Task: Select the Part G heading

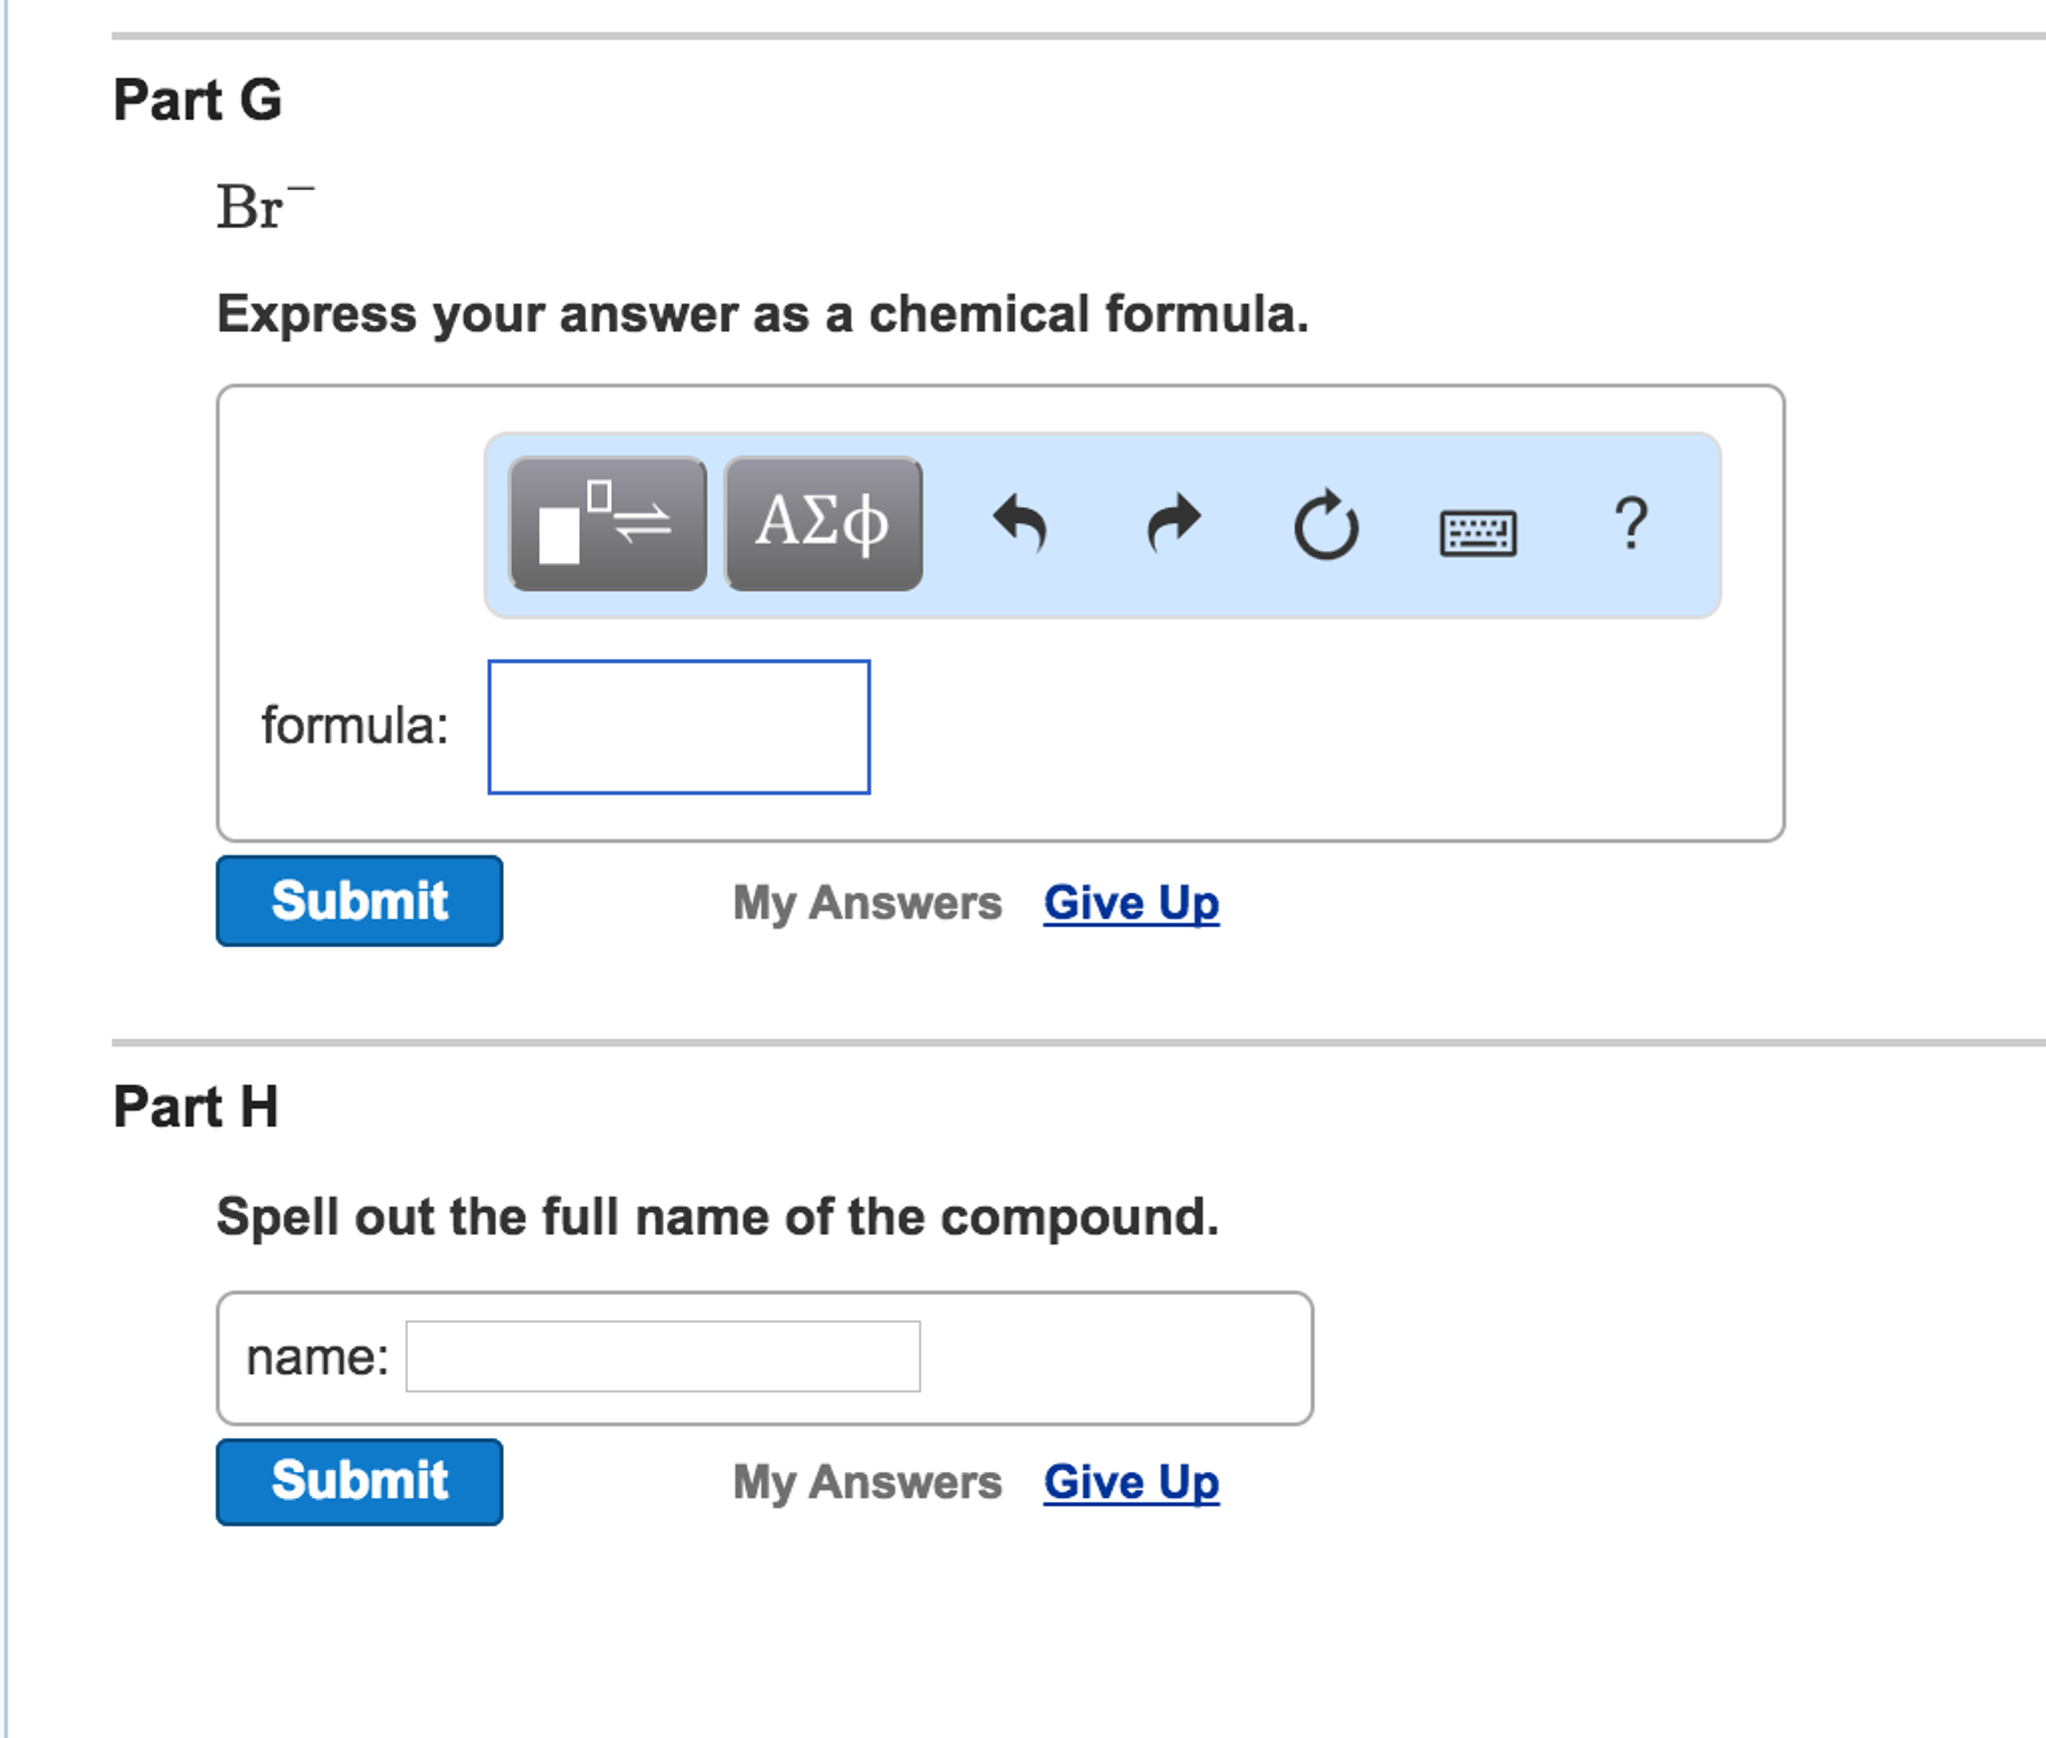Action: click(x=195, y=98)
